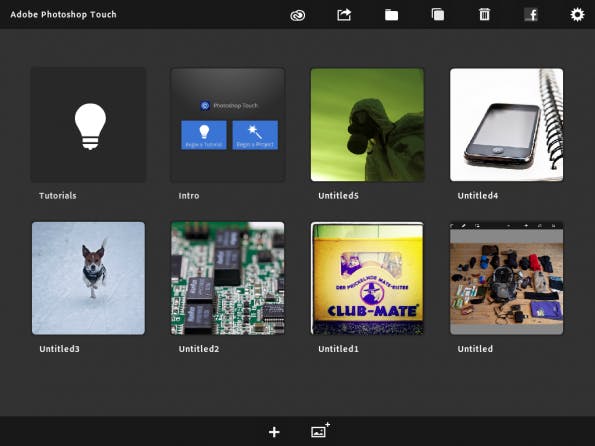Open Untitled2 circuit board thumbnail

[x=228, y=278]
